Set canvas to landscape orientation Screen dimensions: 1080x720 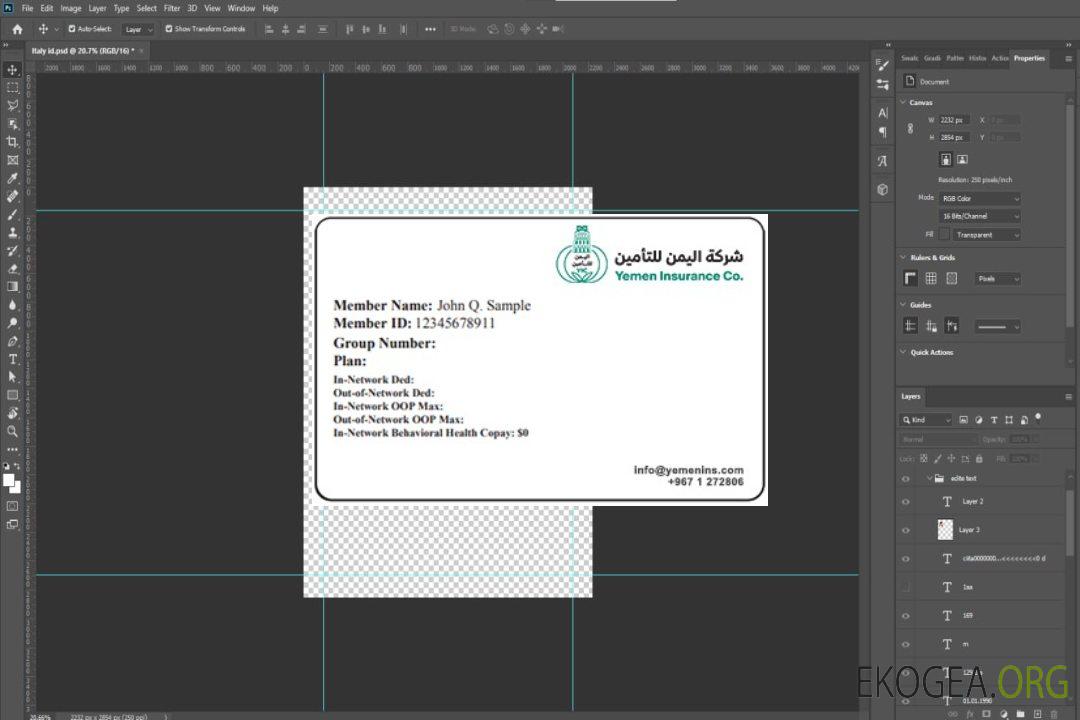[962, 159]
